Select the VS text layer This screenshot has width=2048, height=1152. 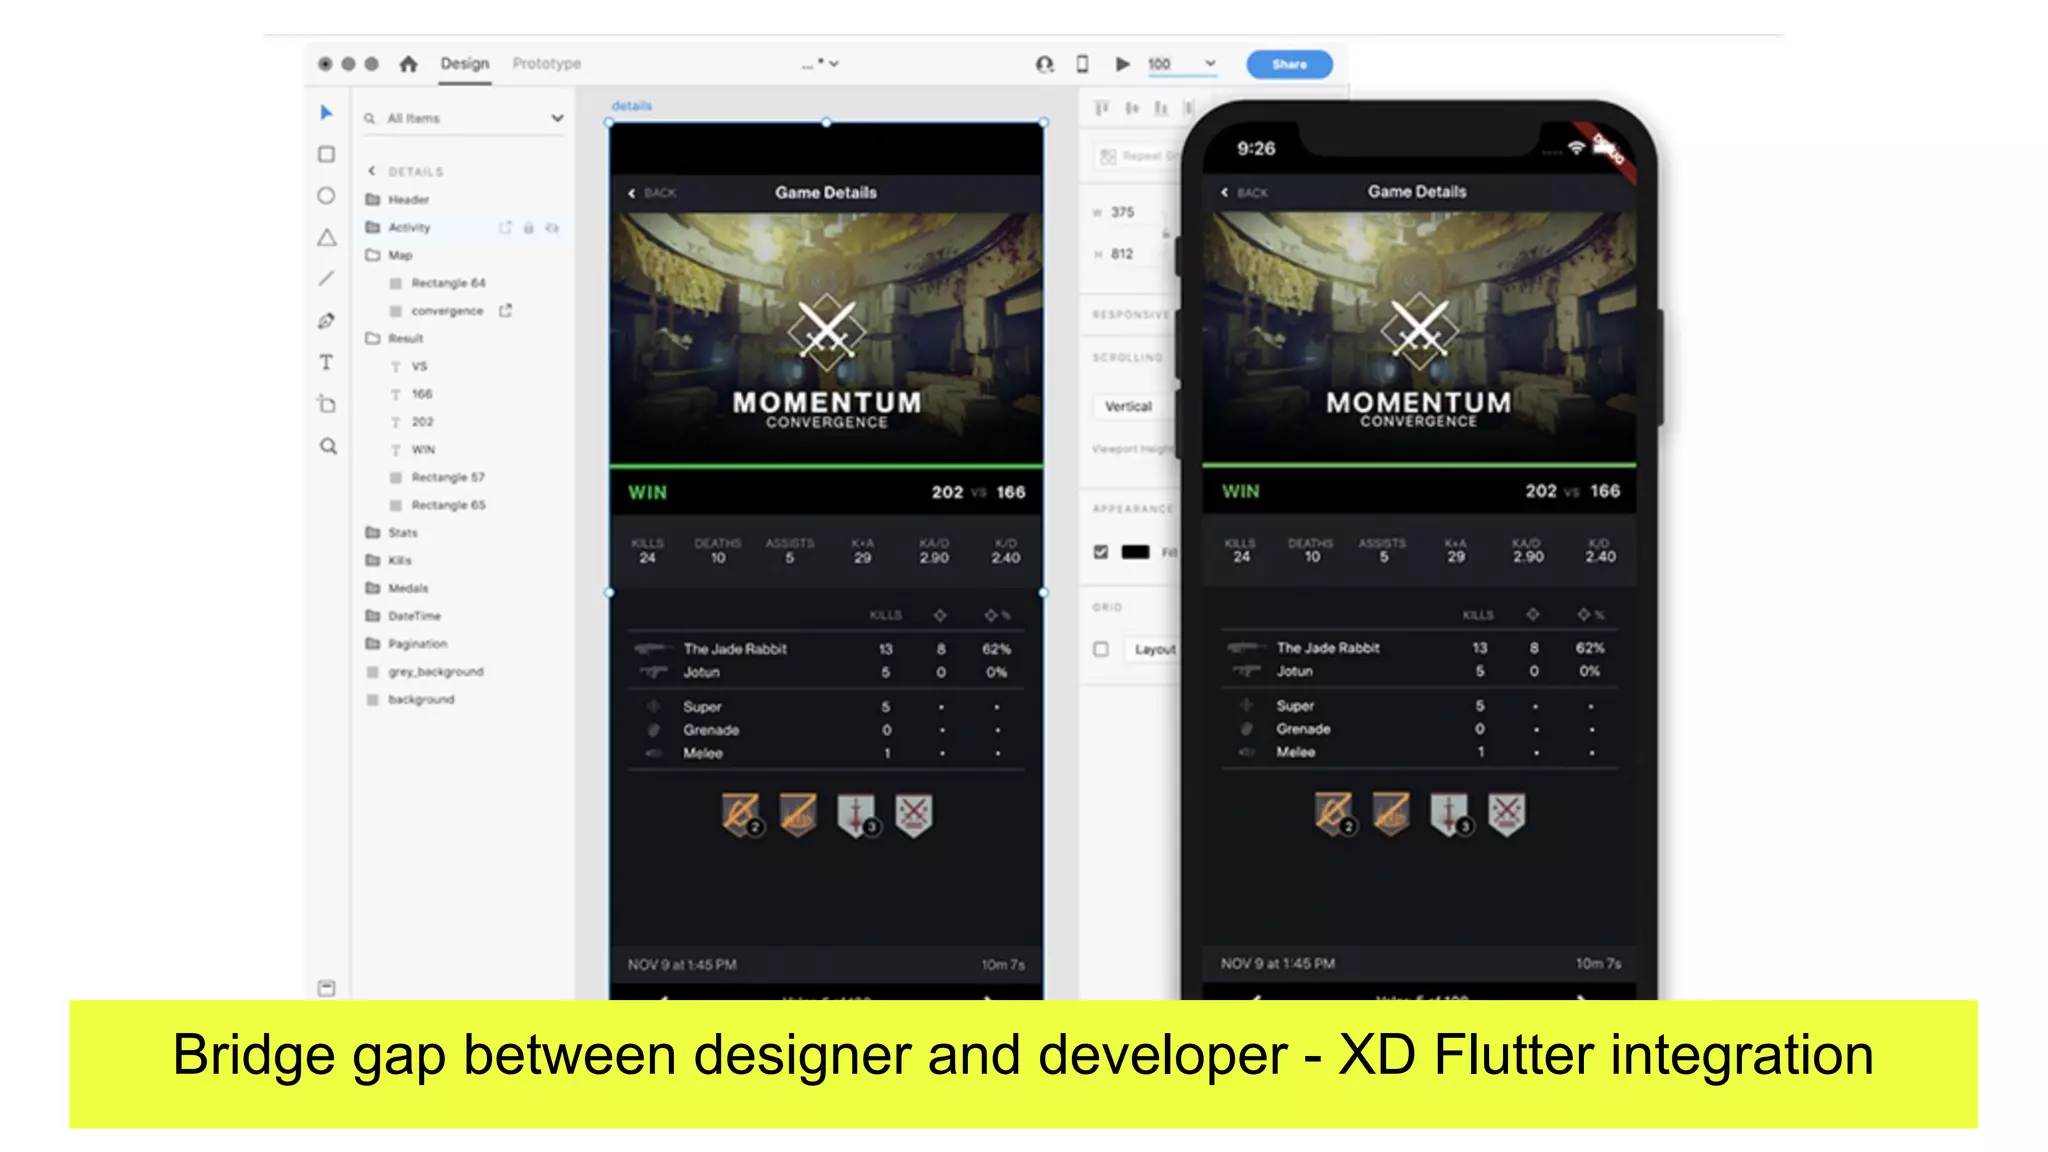(419, 366)
